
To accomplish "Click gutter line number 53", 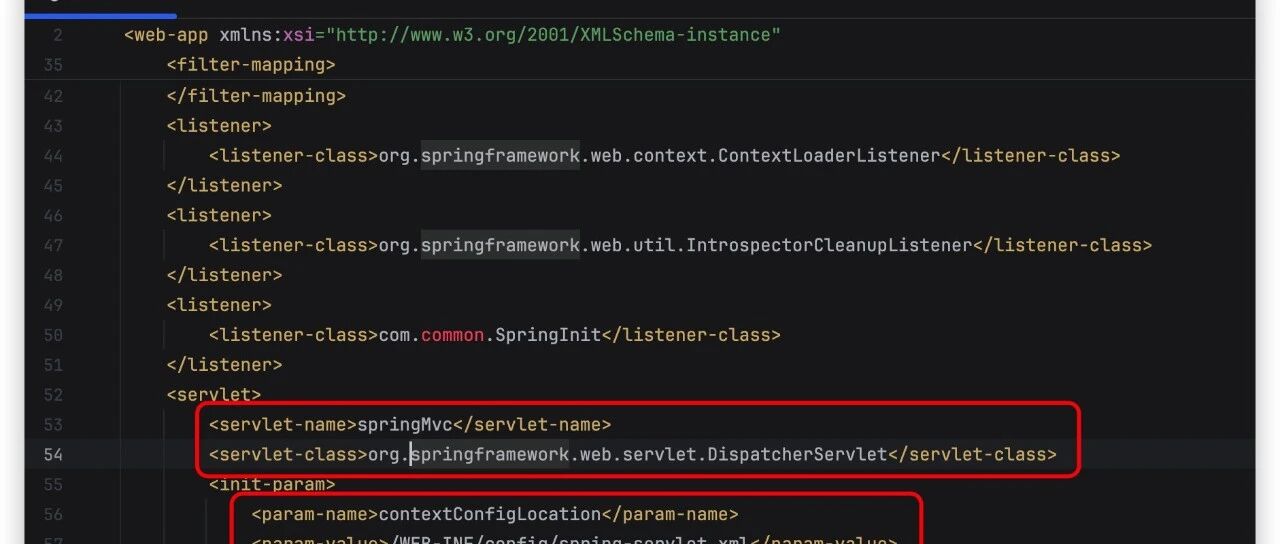I will click(52, 425).
